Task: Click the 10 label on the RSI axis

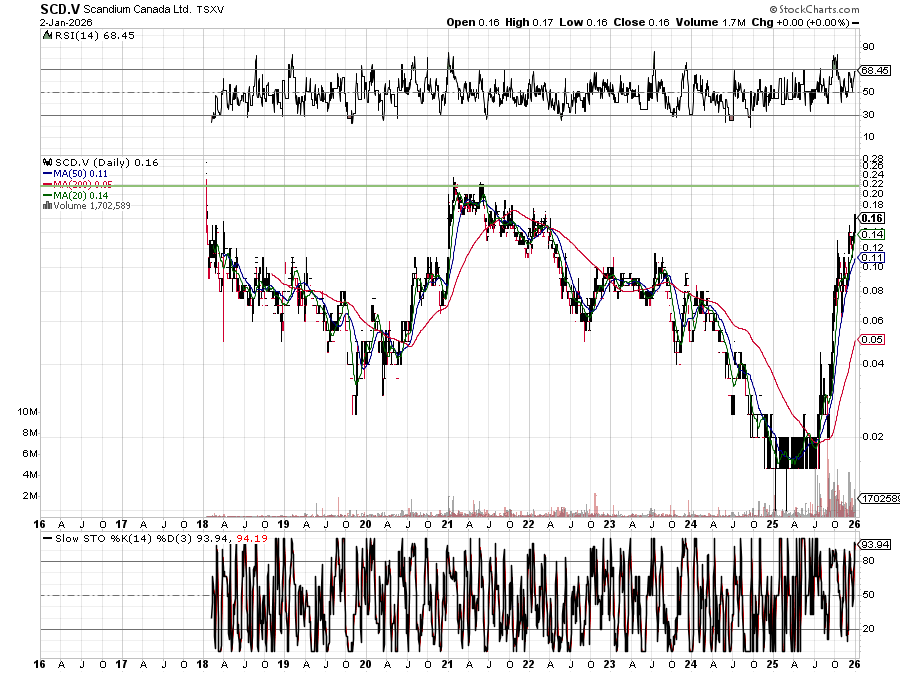Action: click(x=868, y=137)
